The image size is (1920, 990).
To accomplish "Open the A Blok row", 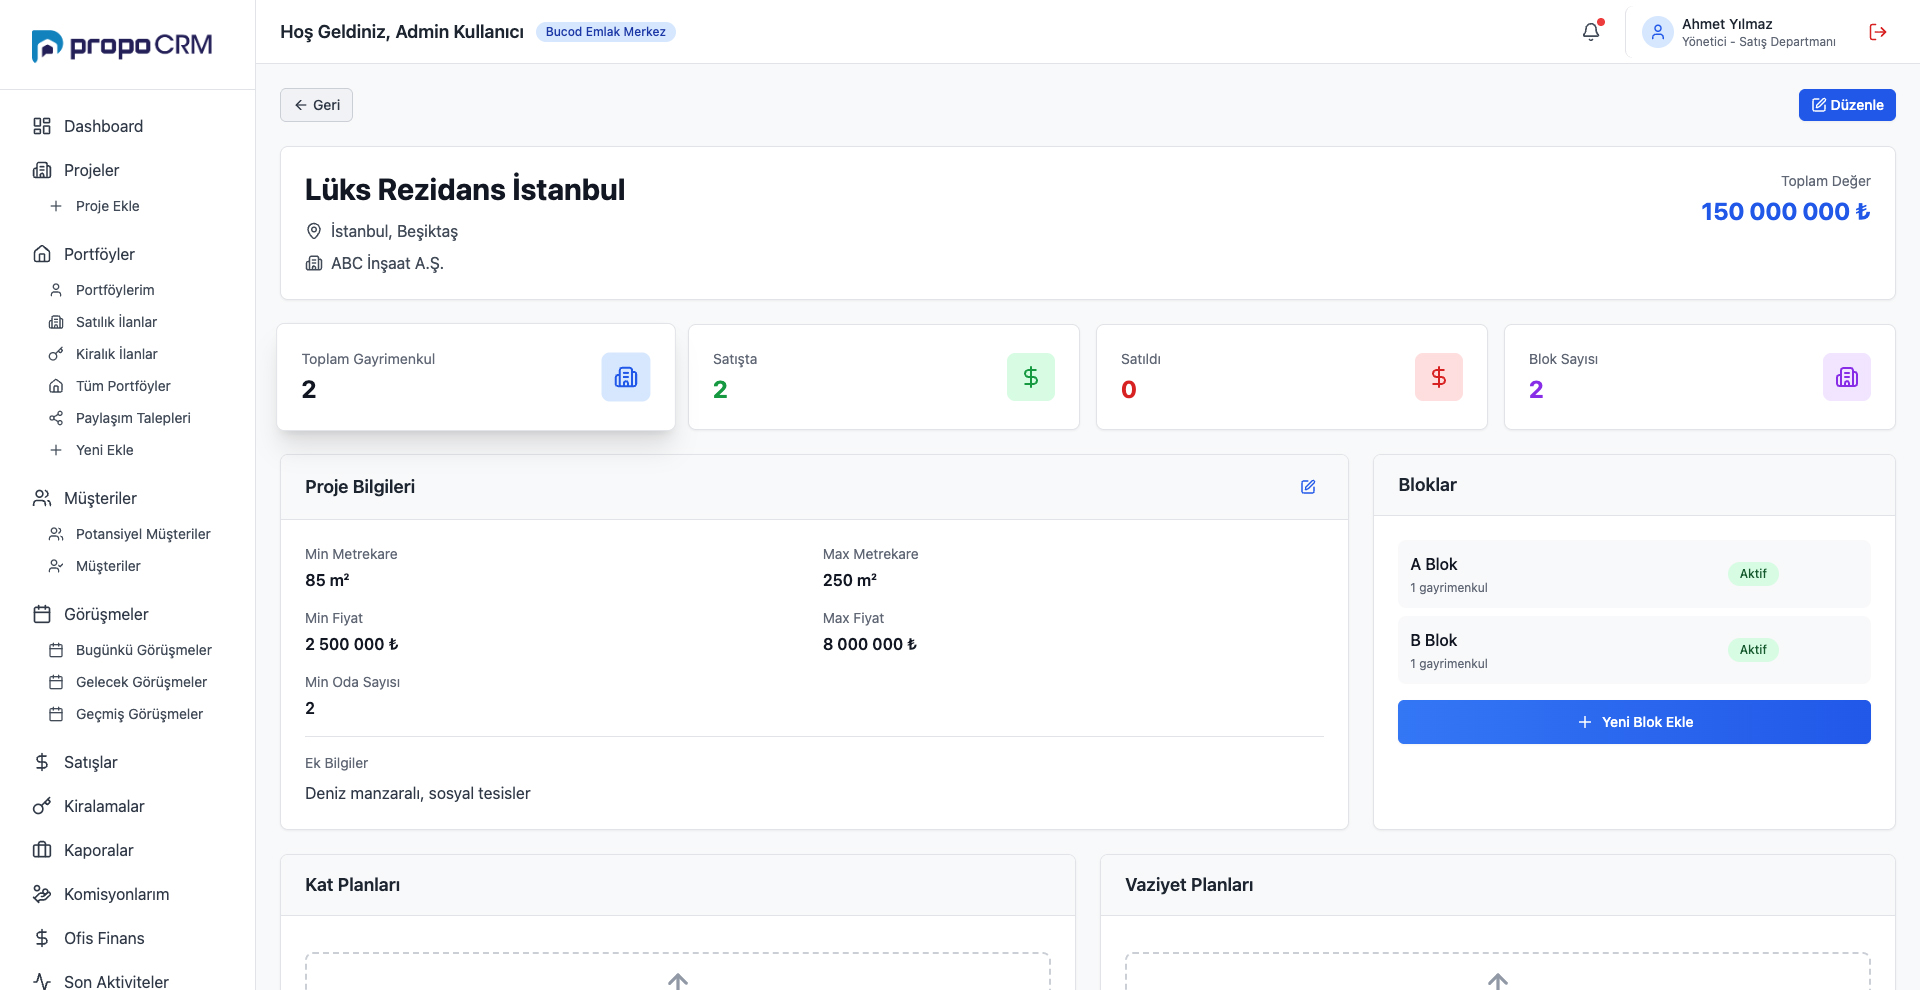I will [x=1634, y=574].
